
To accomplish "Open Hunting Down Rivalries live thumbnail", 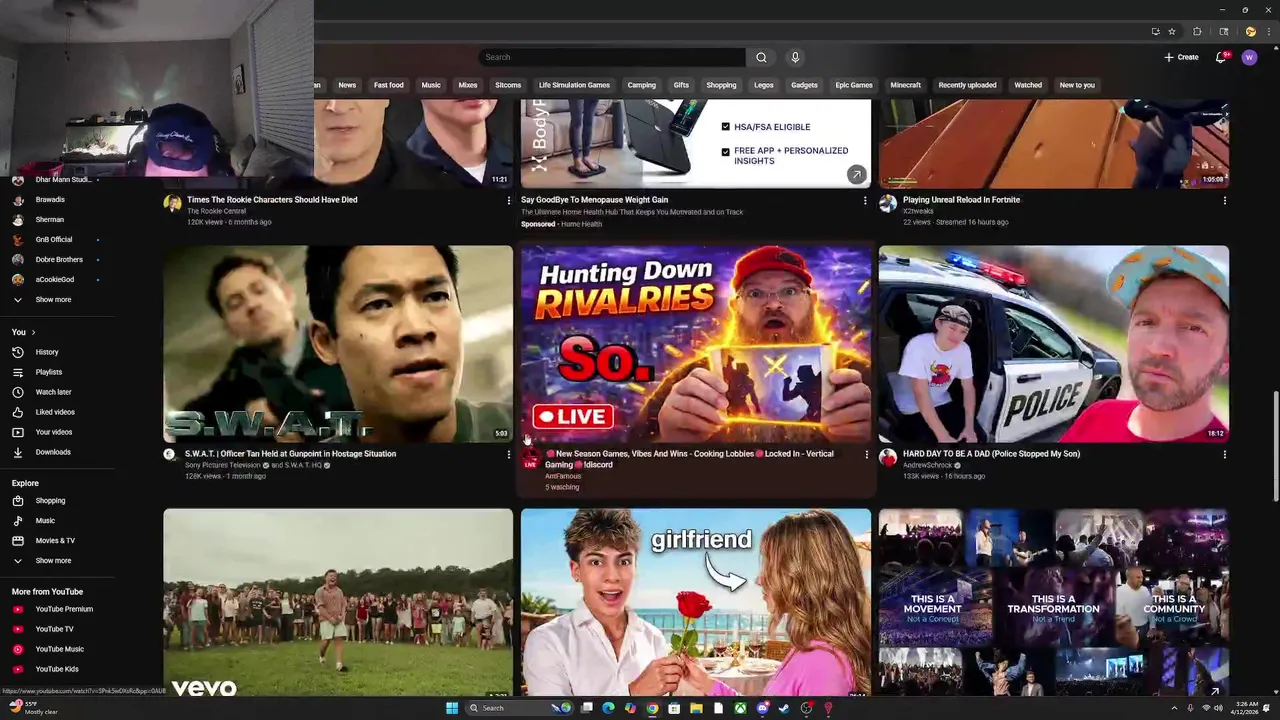I will tap(696, 344).
